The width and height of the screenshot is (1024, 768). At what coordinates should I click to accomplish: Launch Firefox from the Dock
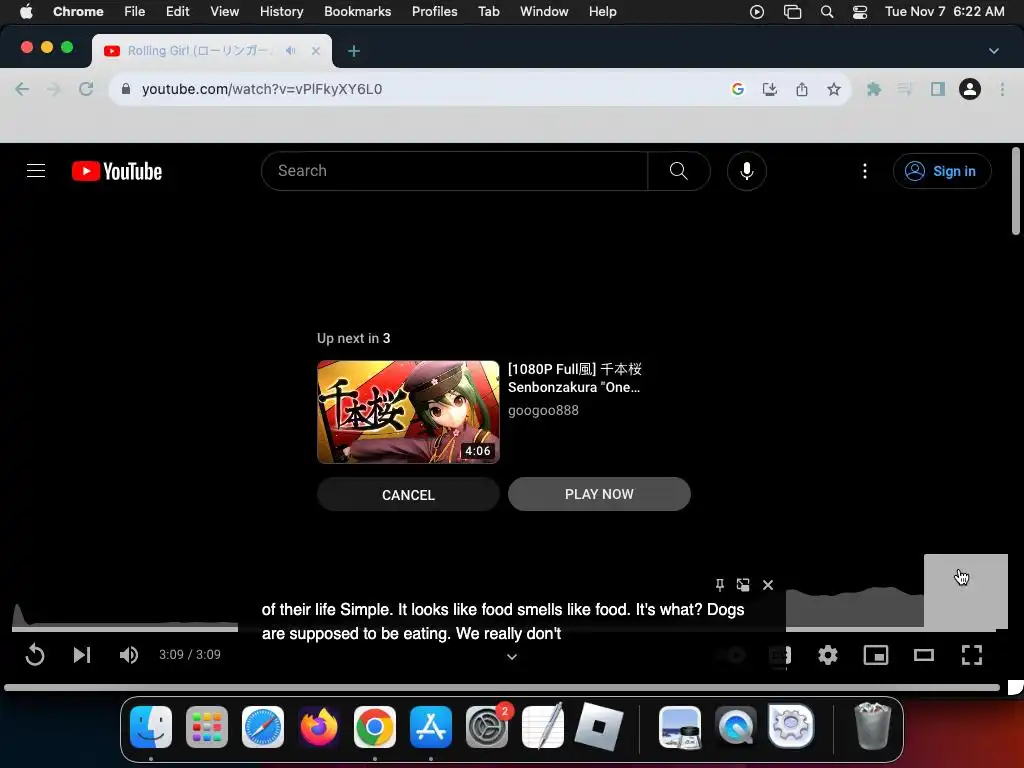(319, 727)
